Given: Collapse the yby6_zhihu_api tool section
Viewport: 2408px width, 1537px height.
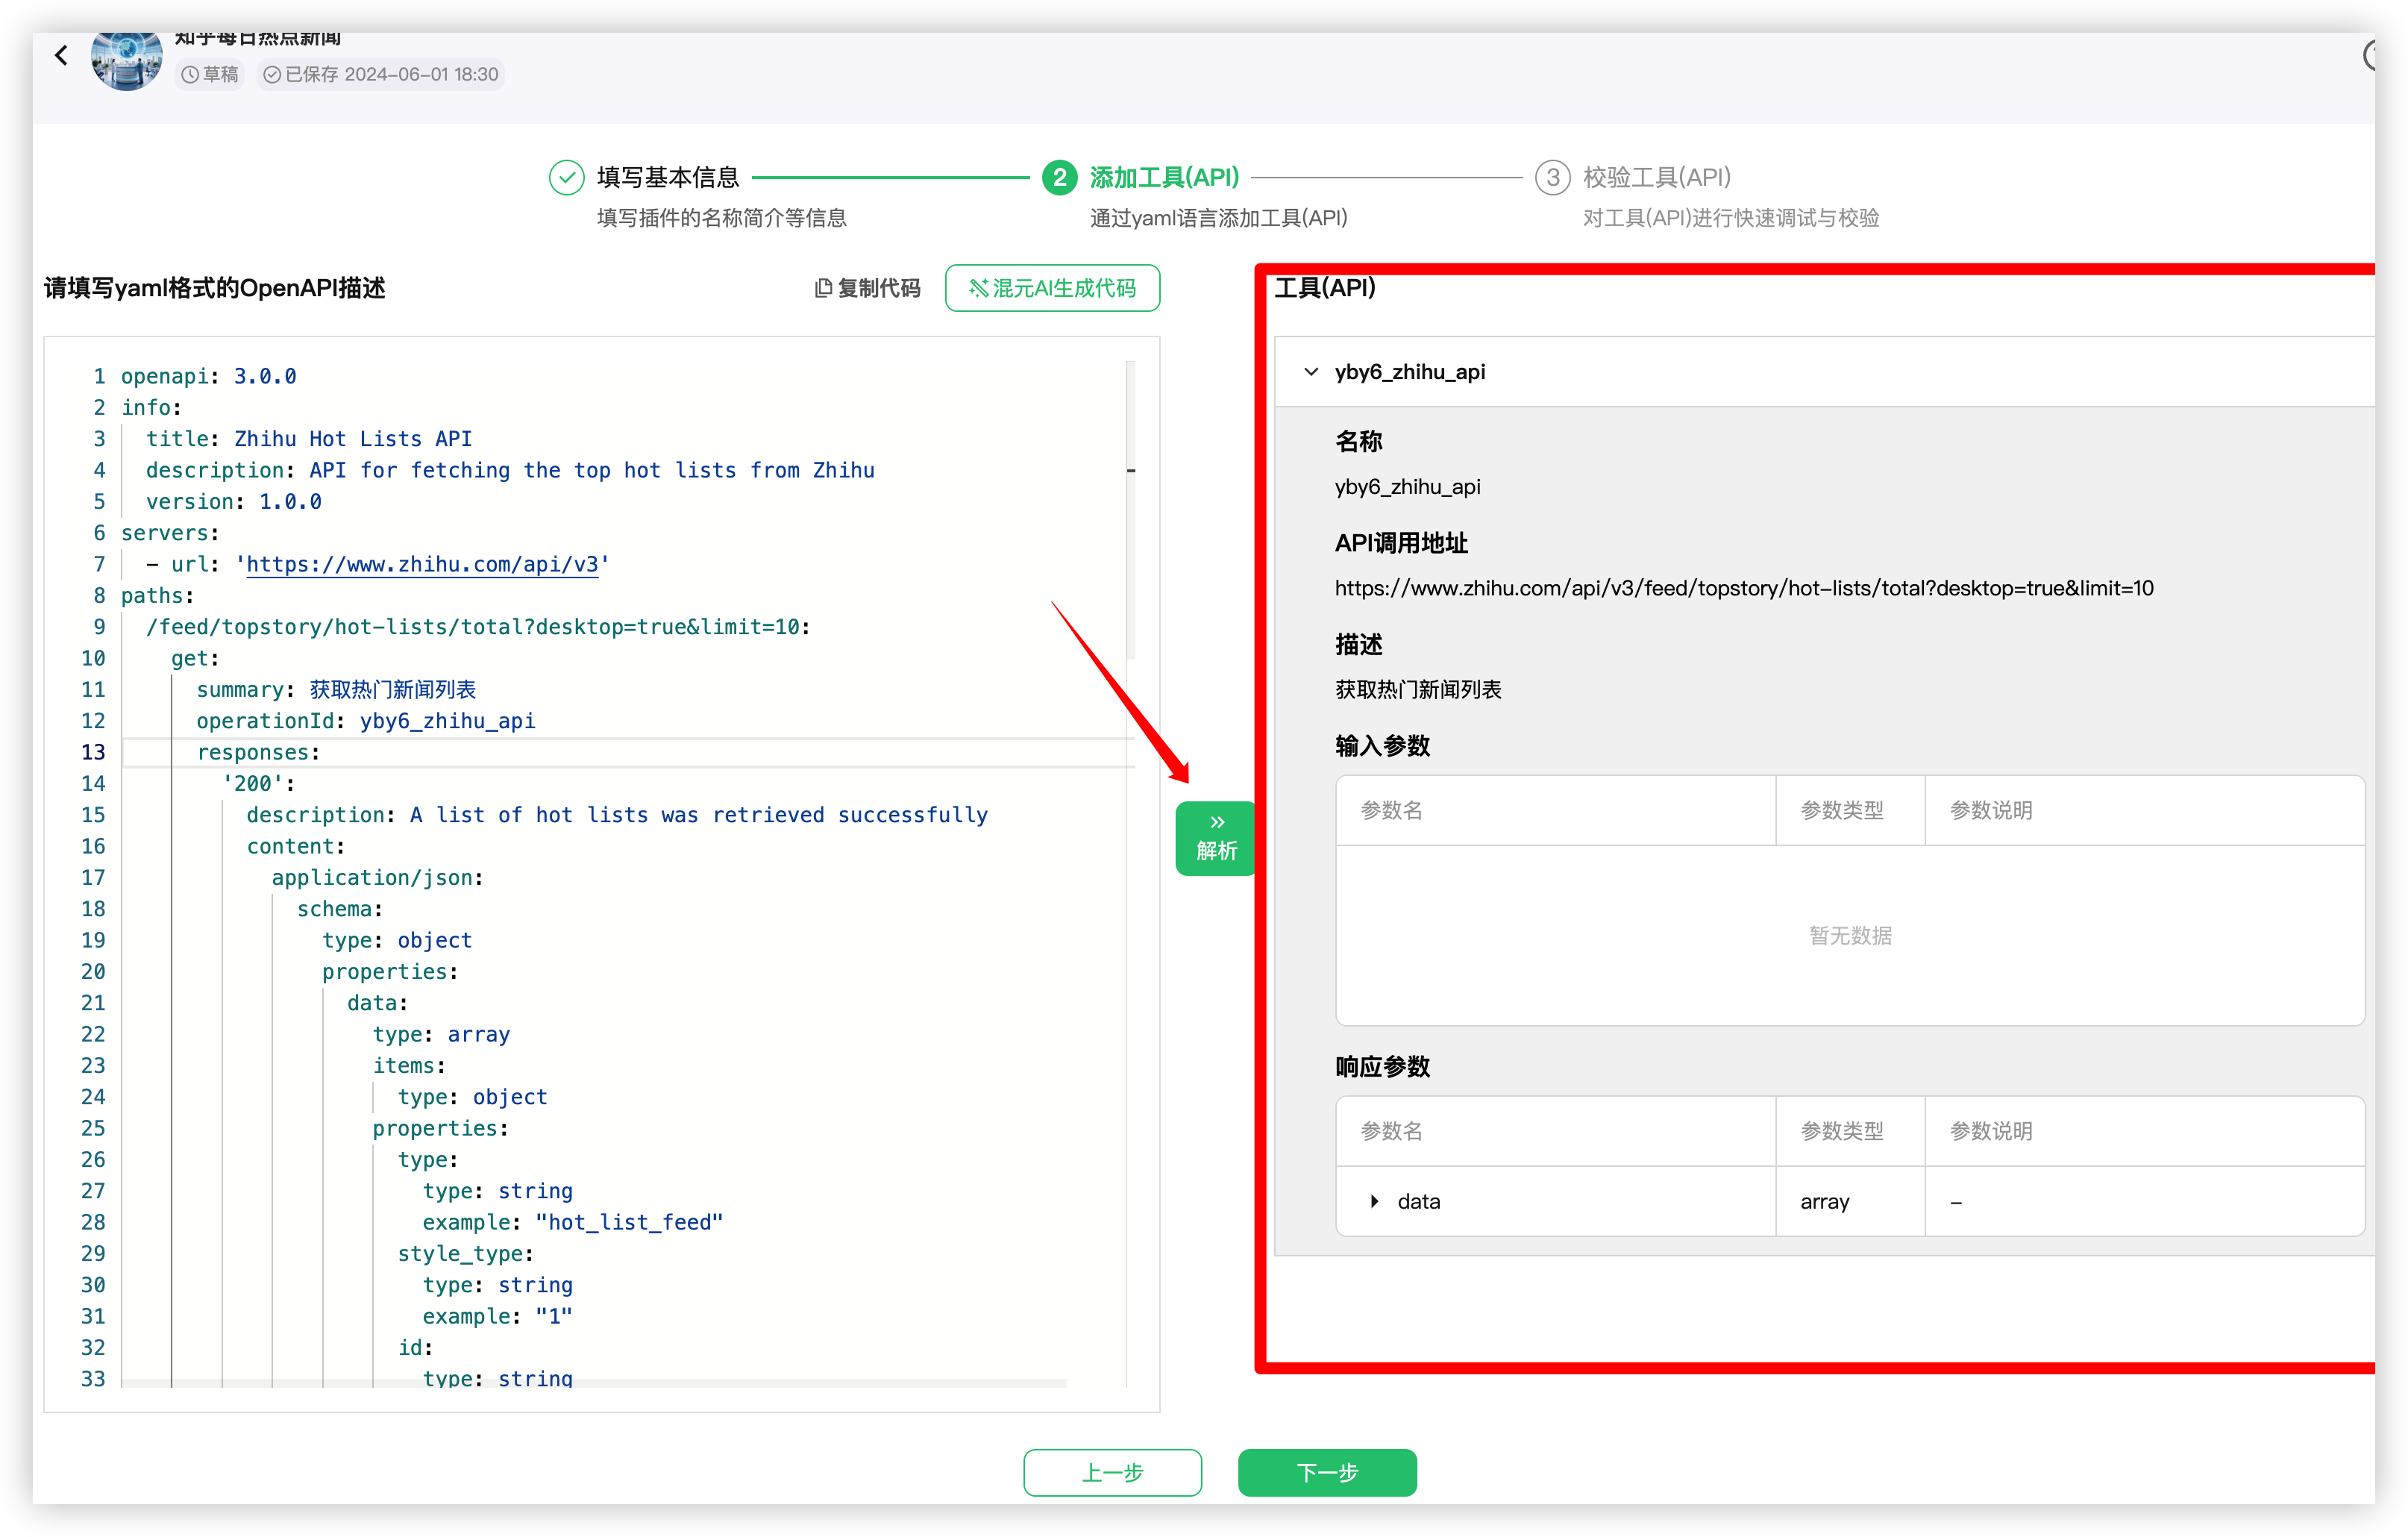Looking at the screenshot, I should 1311,372.
